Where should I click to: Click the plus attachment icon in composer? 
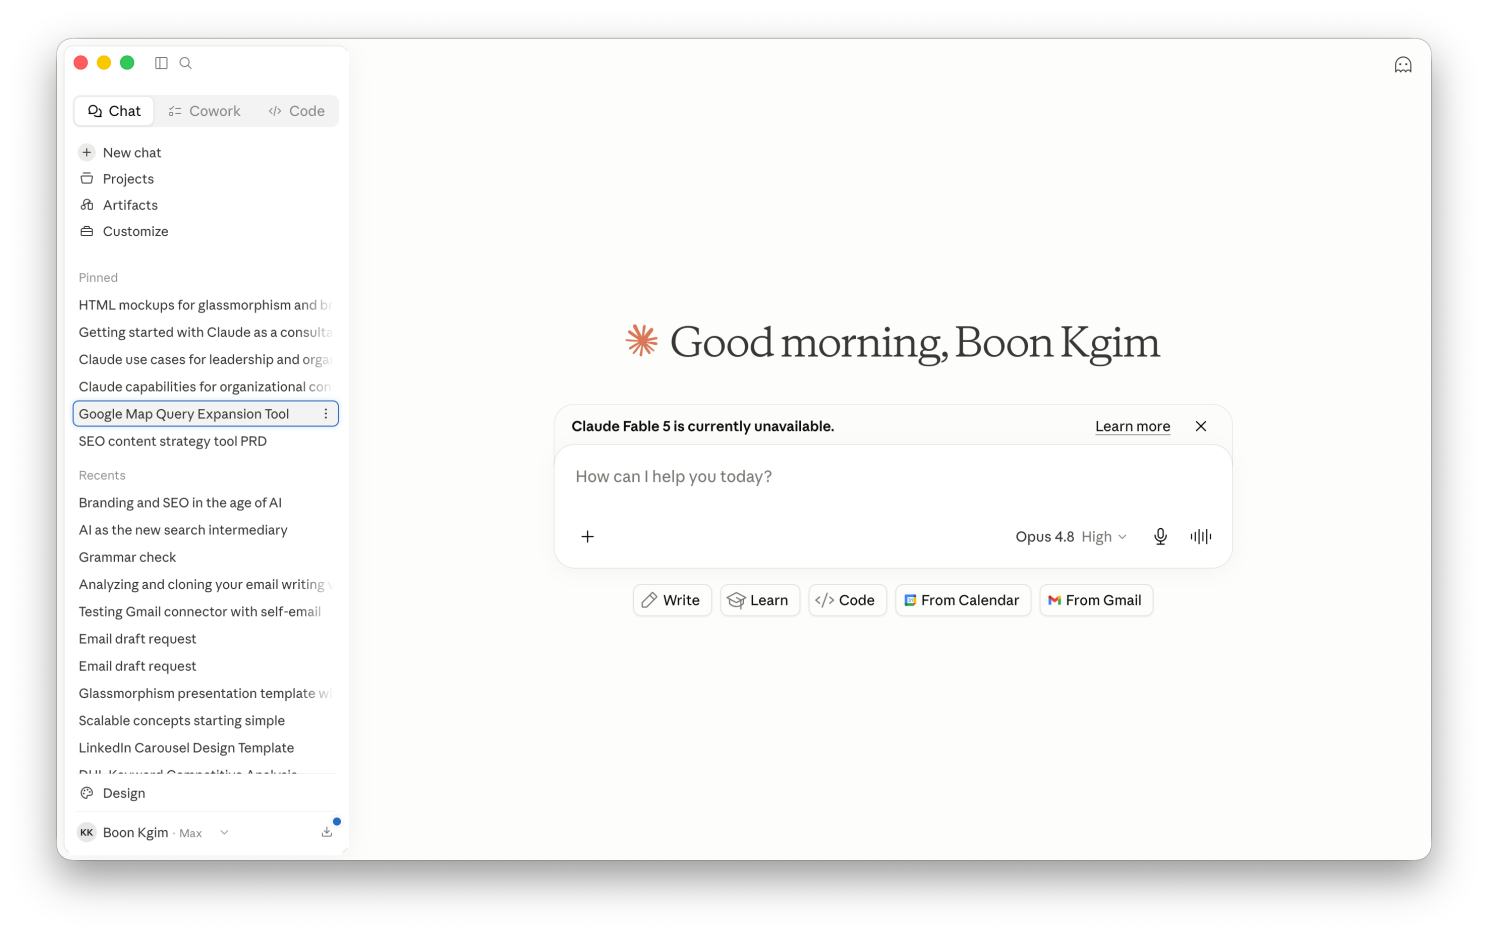588,537
